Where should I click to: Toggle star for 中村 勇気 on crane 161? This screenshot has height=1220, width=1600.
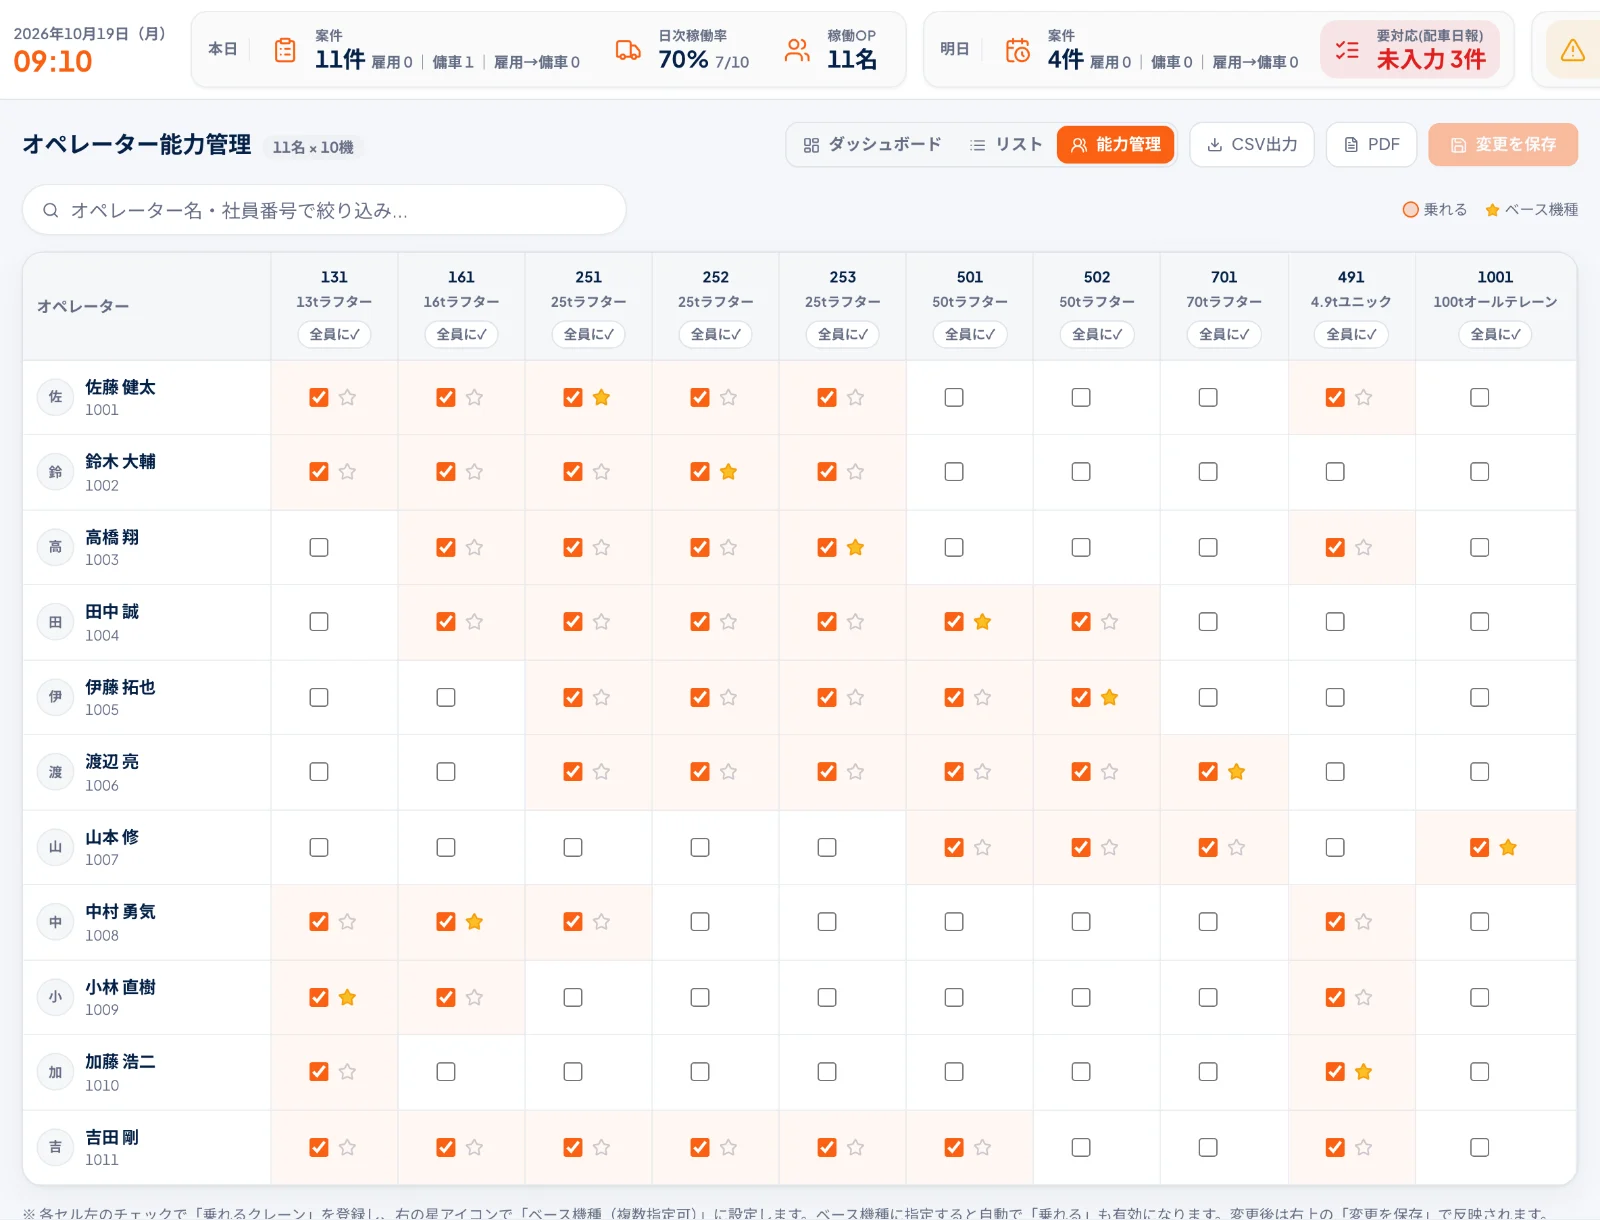click(x=474, y=922)
